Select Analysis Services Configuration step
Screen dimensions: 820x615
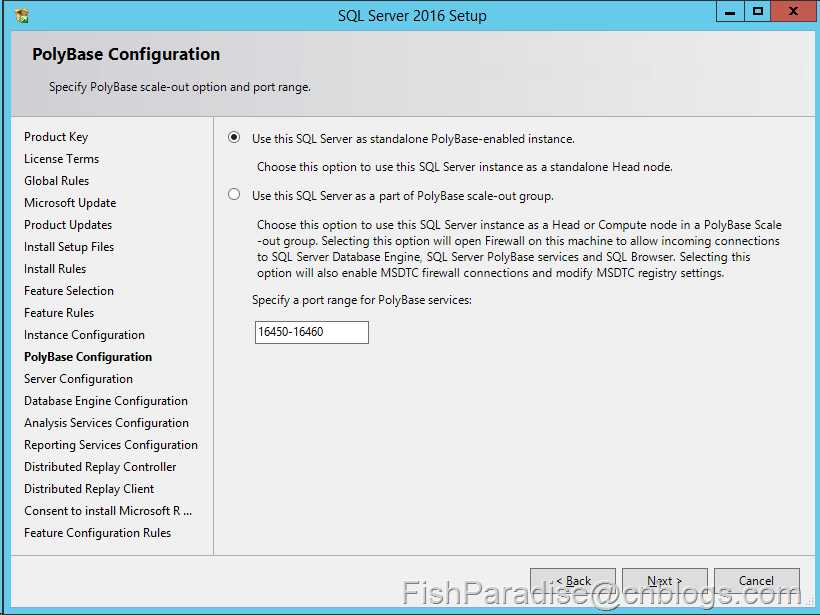coord(106,423)
